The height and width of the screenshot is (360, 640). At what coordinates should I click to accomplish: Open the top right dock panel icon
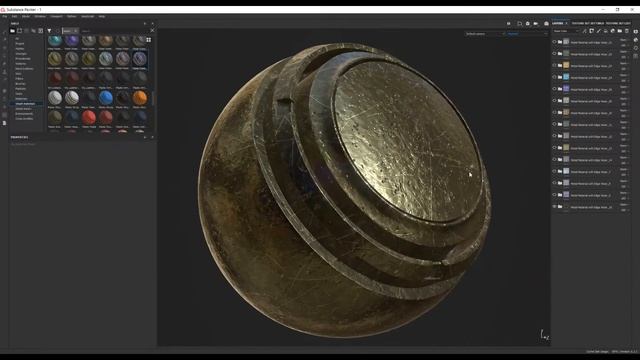click(636, 31)
